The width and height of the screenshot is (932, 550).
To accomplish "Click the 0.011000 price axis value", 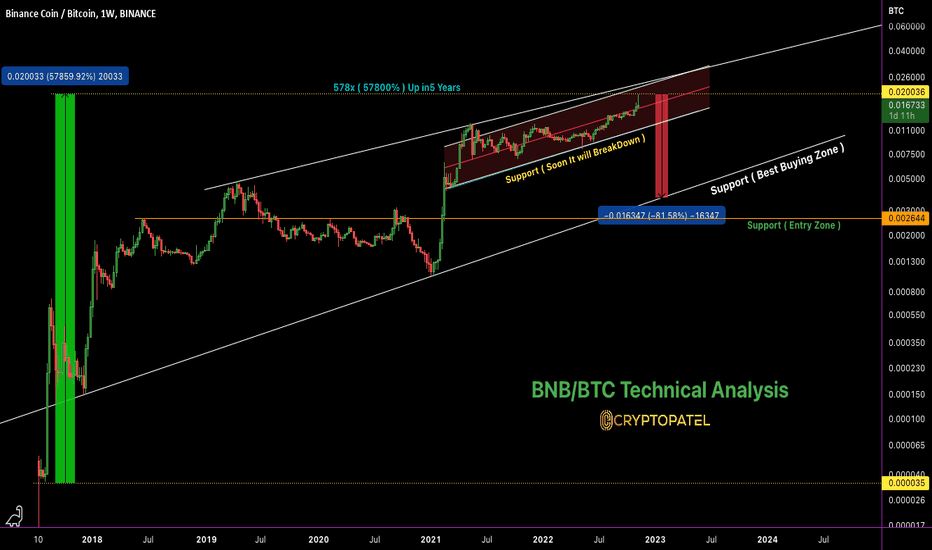I will [906, 130].
